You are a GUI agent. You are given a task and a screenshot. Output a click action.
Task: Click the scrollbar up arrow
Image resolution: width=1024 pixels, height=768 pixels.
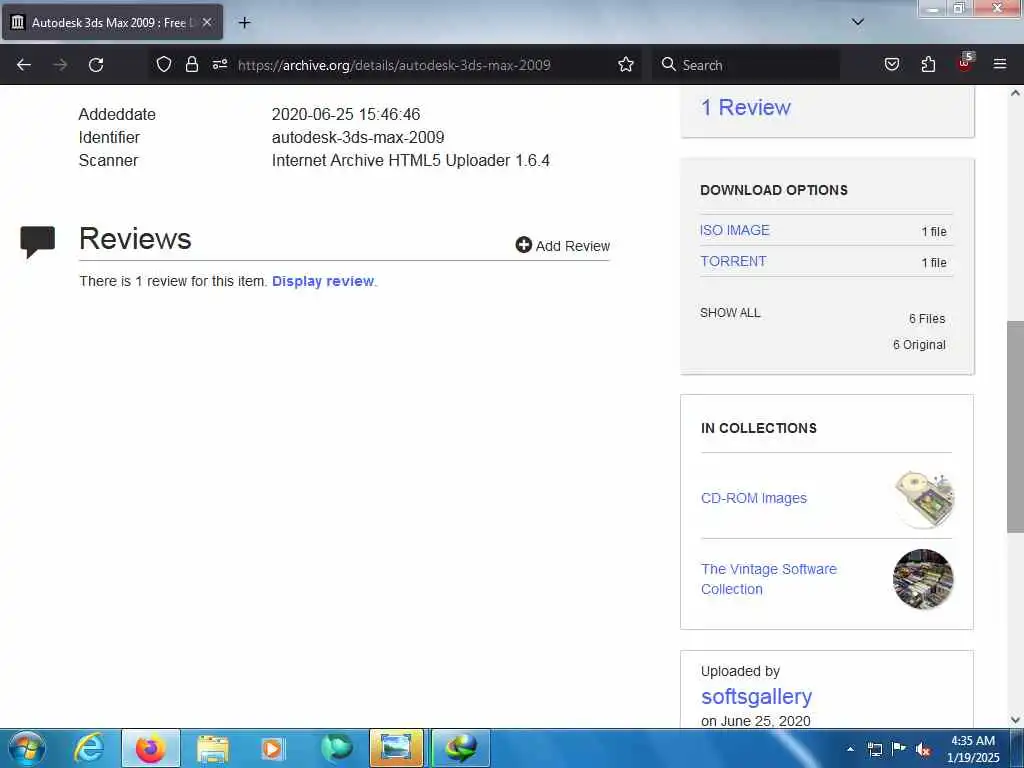click(1015, 93)
